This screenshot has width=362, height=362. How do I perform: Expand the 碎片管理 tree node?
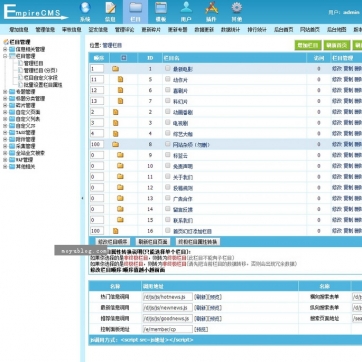point(5,105)
